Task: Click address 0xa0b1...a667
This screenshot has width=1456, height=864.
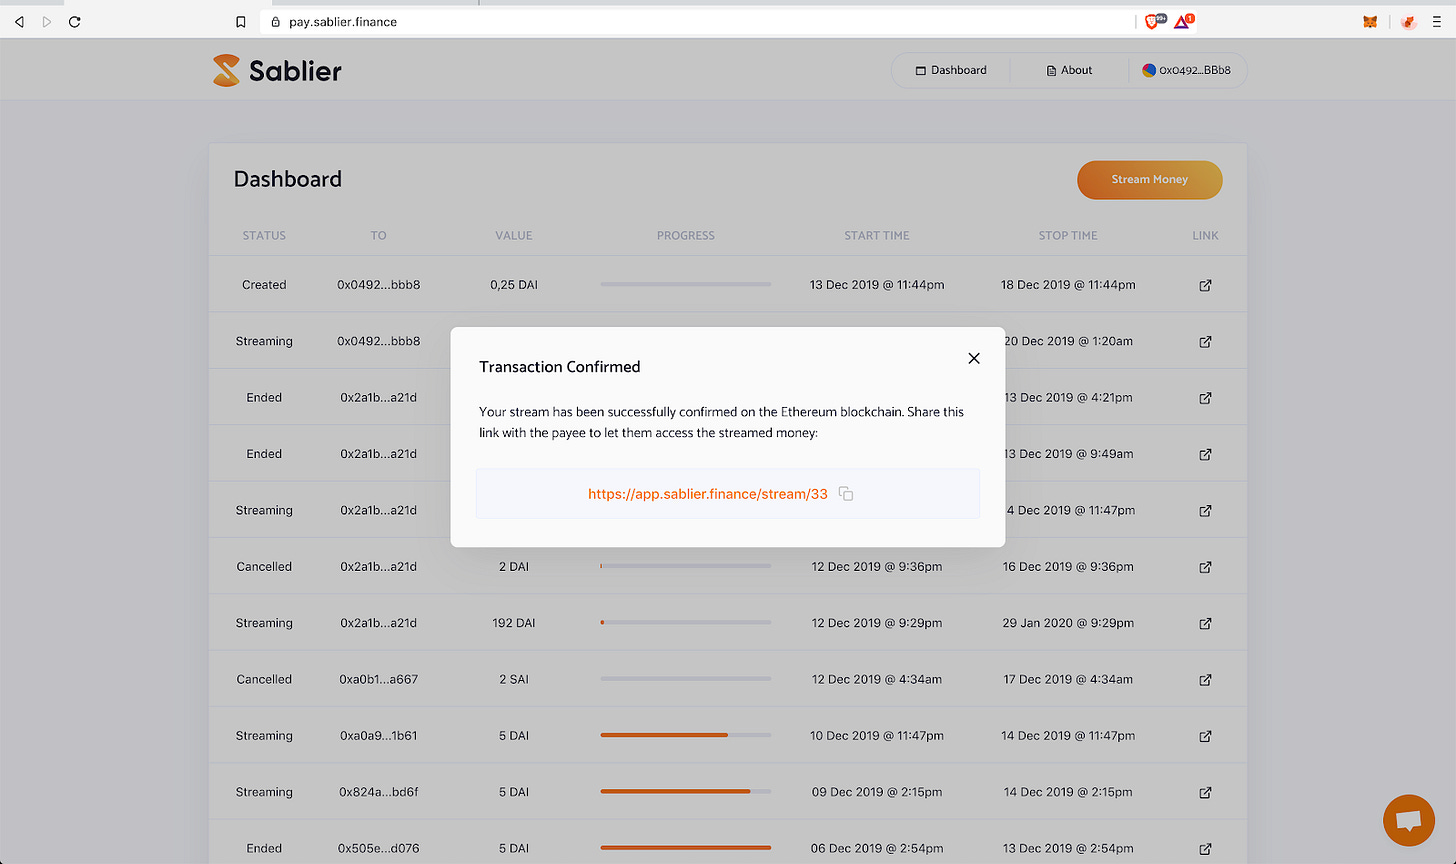Action: tap(379, 679)
